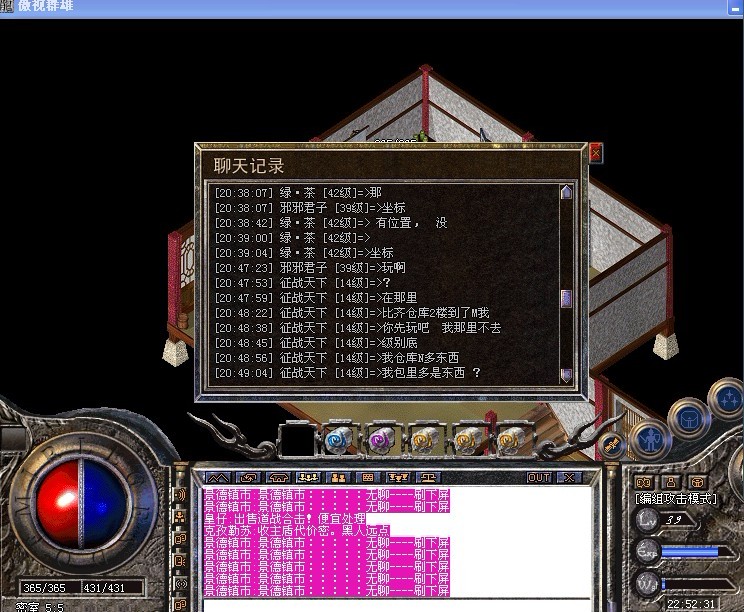Toggle the broadcast sound channel filter
The height and width of the screenshot is (612, 744).
181,495
